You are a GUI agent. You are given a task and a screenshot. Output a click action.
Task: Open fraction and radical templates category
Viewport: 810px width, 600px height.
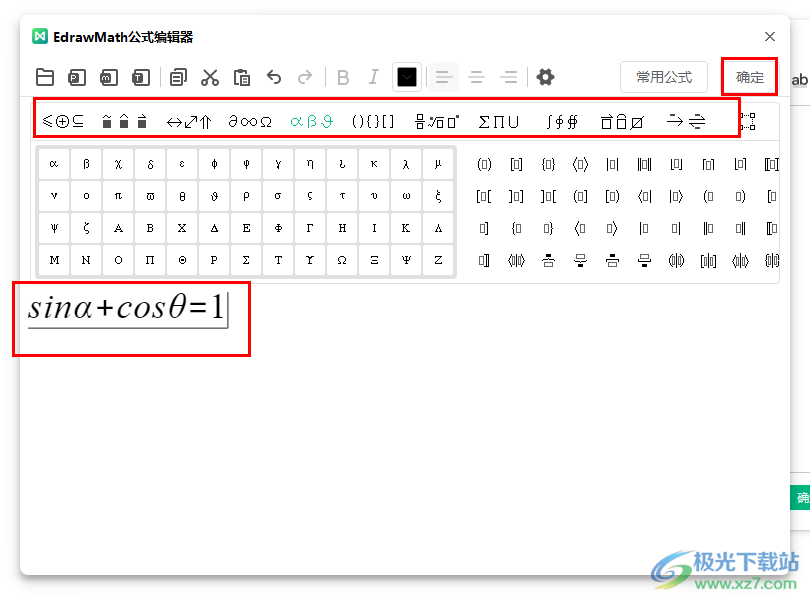tap(437, 121)
